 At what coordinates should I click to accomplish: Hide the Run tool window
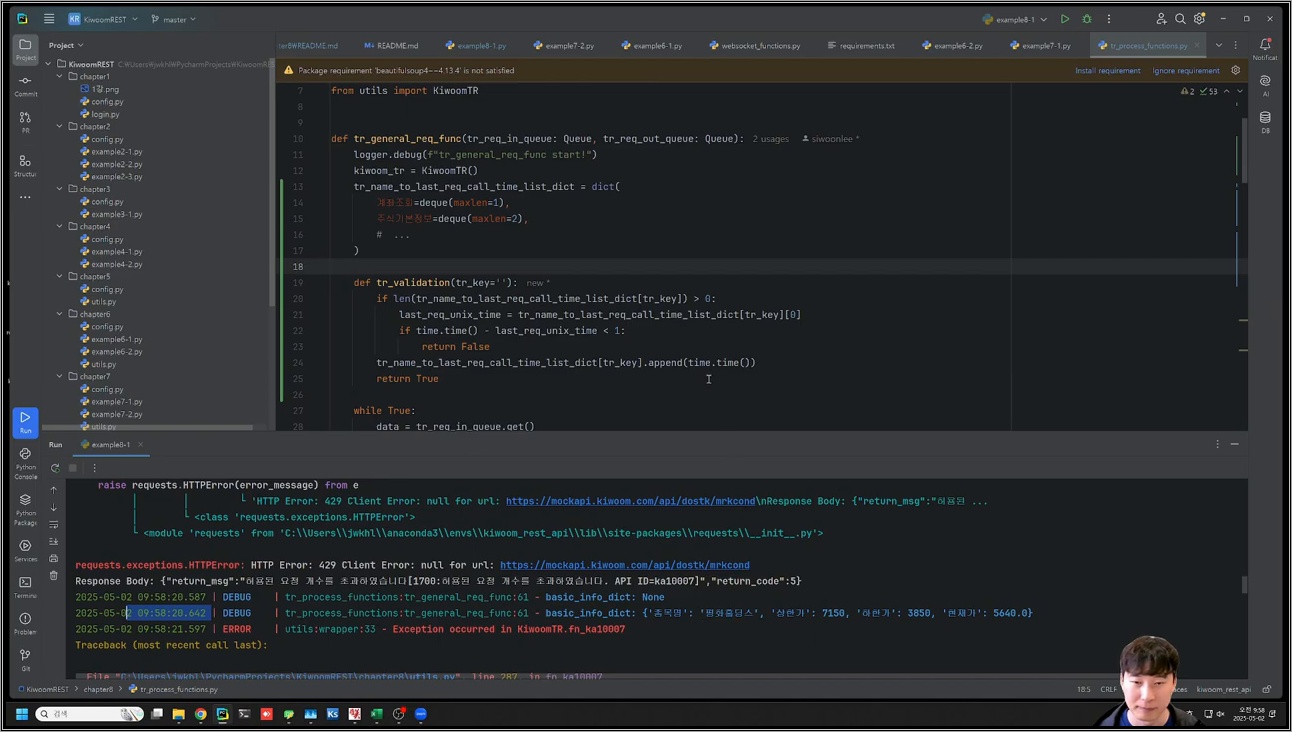1235,444
